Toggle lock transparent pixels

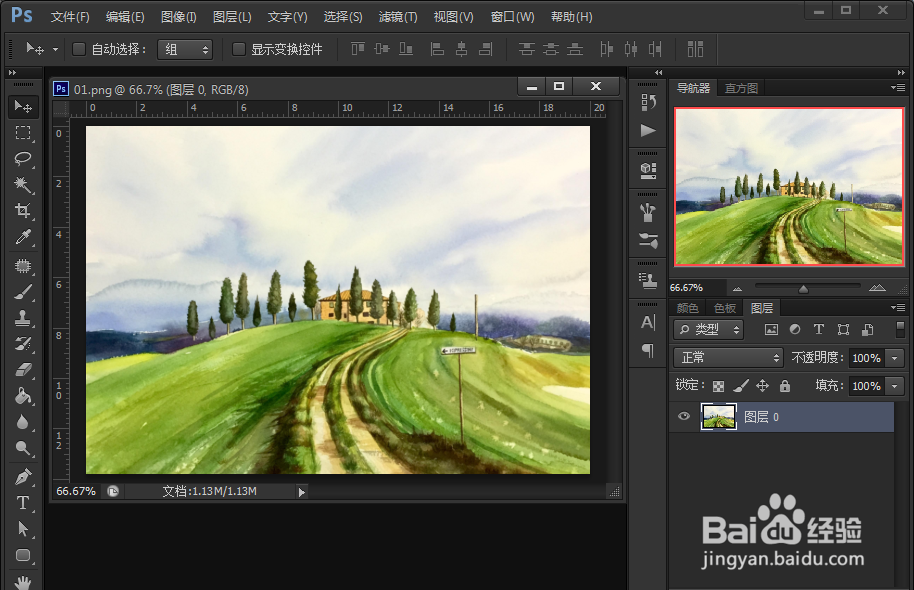(719, 386)
